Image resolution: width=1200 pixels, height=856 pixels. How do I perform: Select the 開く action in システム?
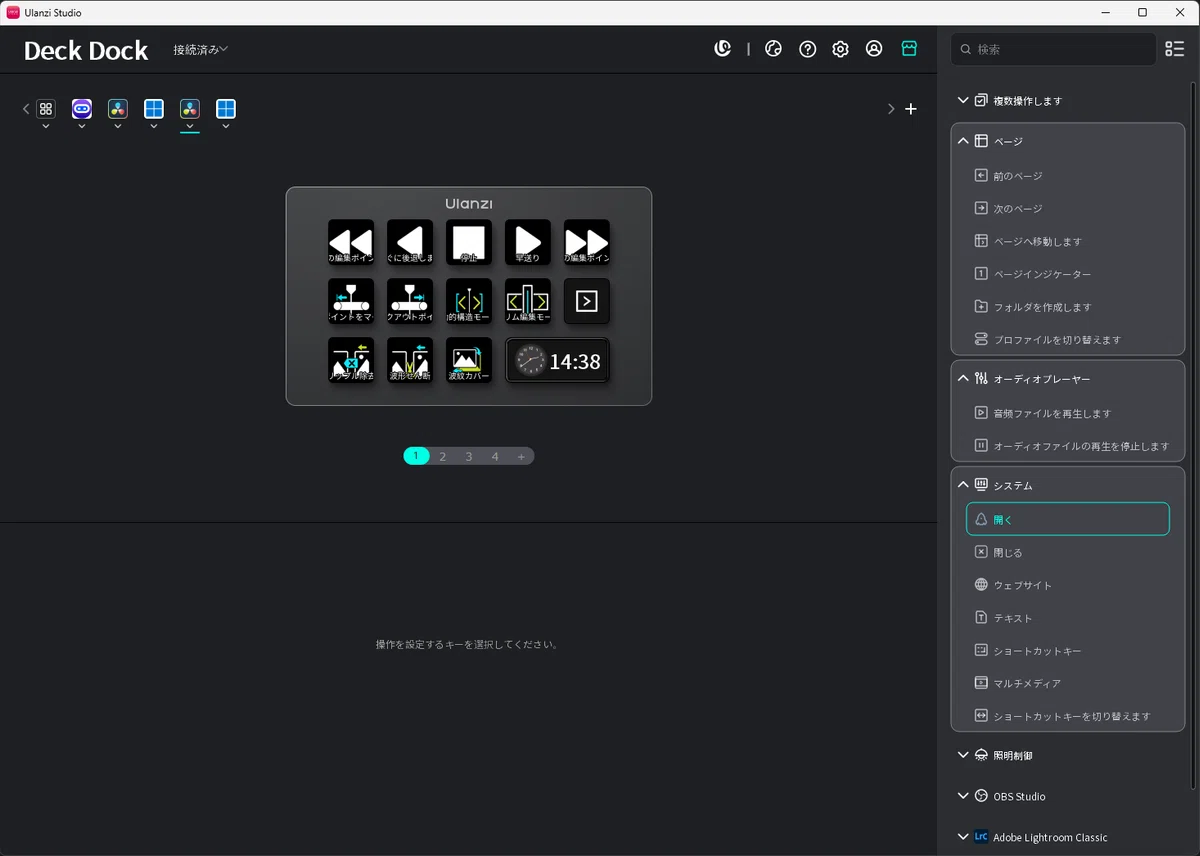[x=1068, y=519]
